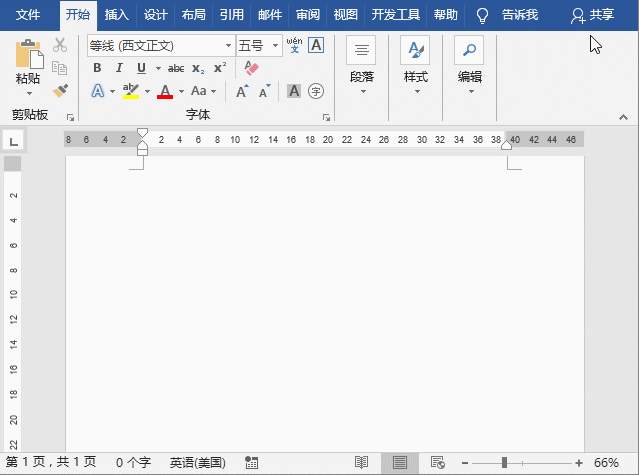
Task: Apply superscript formatting
Action: 220,68
